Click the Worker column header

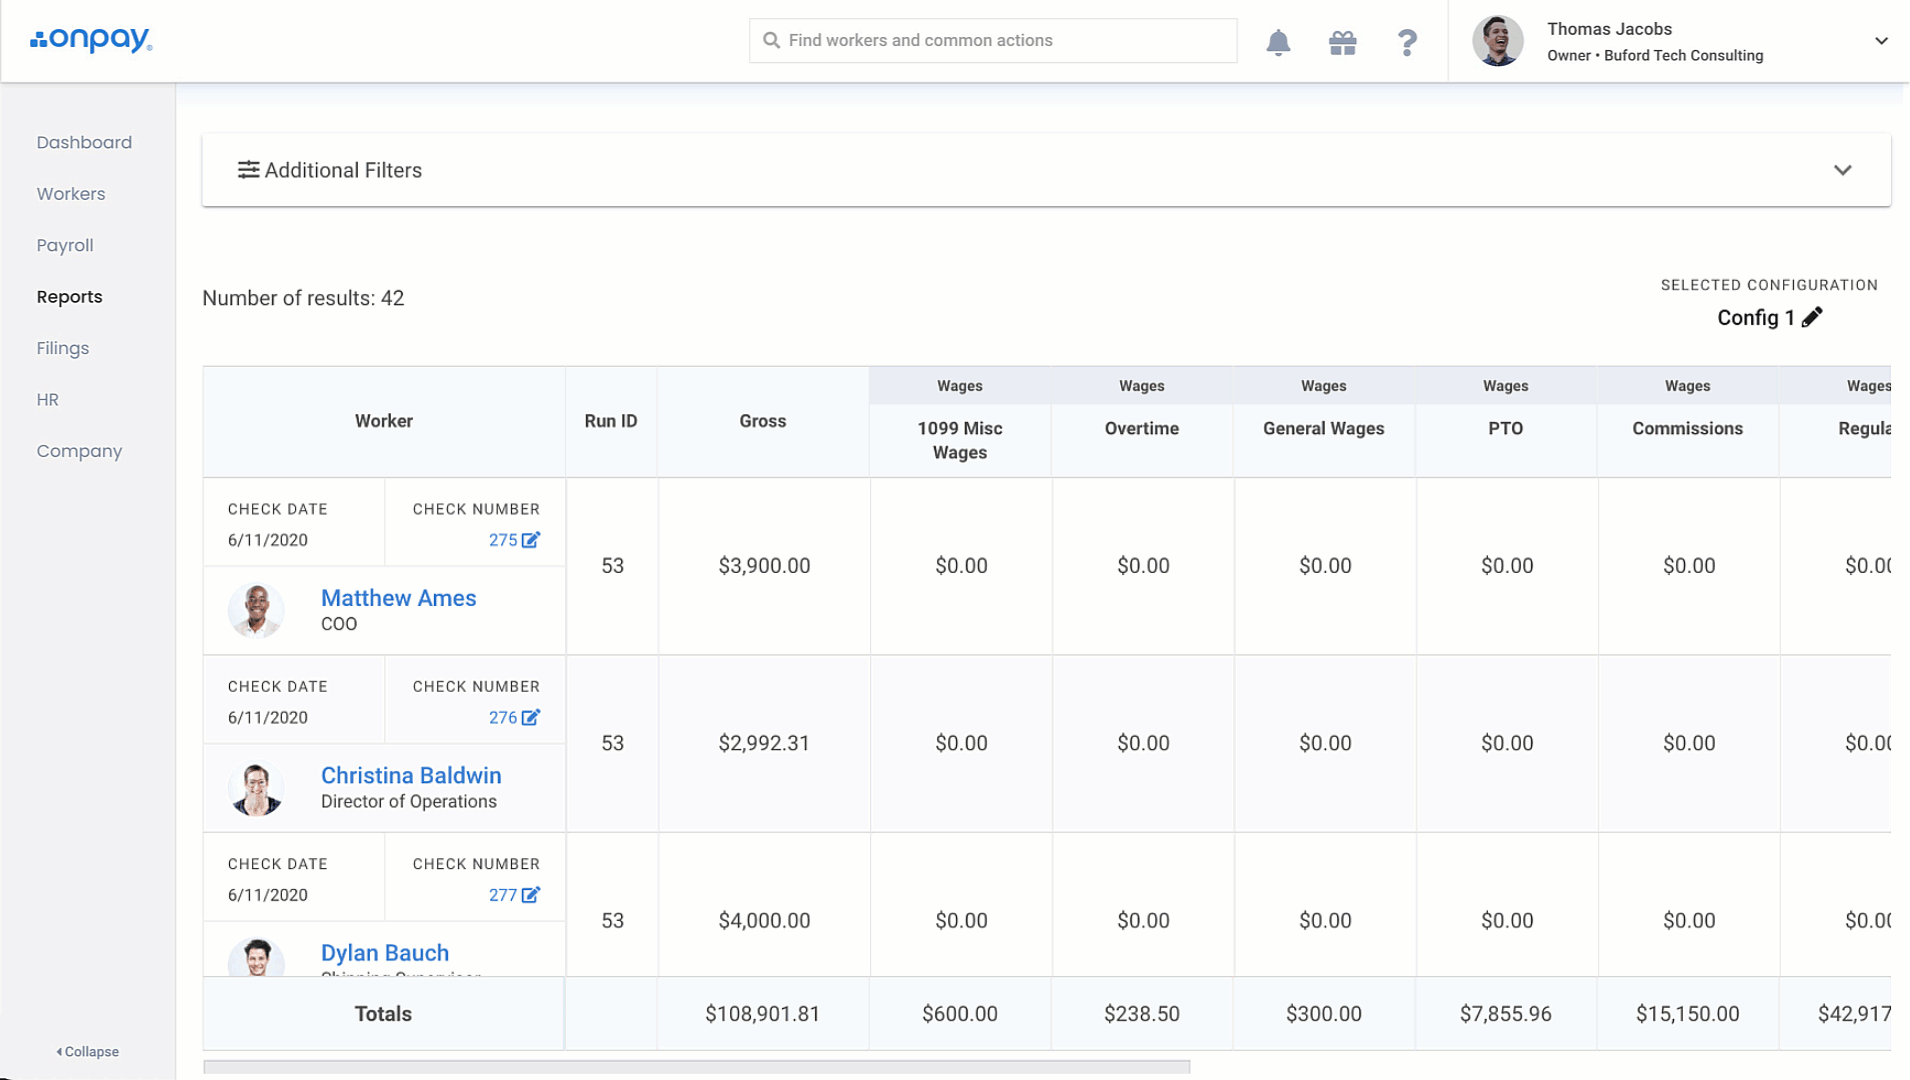384,421
